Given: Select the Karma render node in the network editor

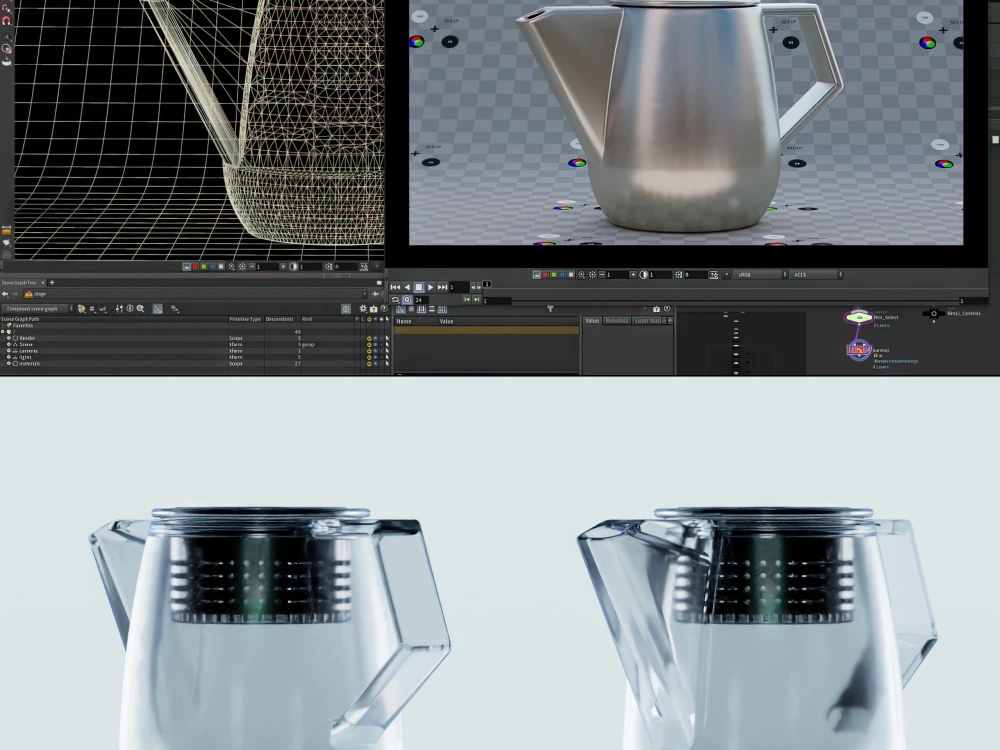Looking at the screenshot, I should coord(859,349).
